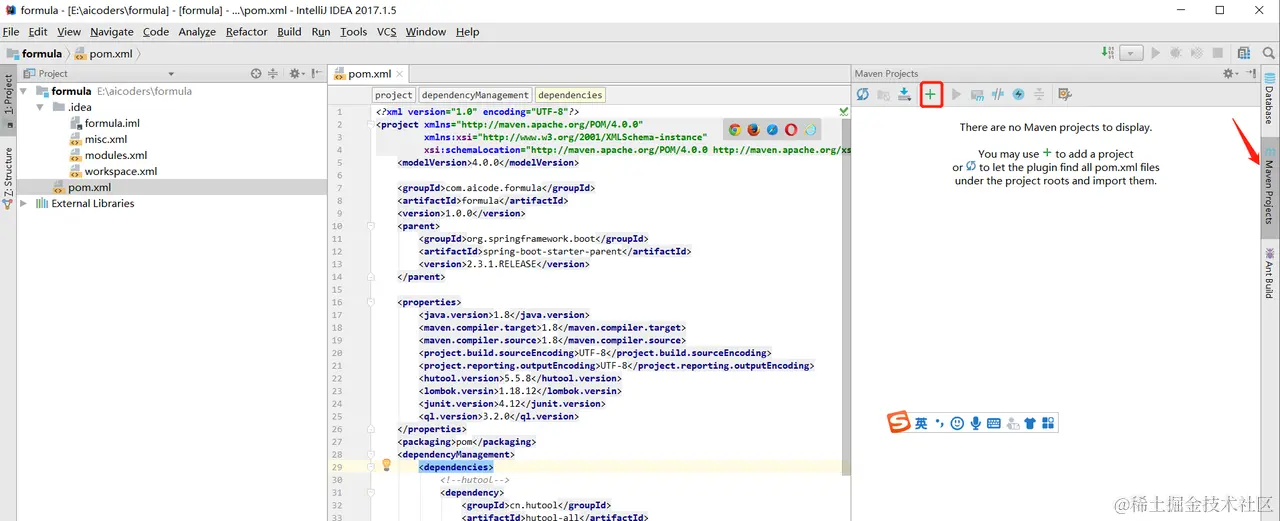Click Scroll from Source target icon
This screenshot has width=1280, height=521.
tap(256, 73)
